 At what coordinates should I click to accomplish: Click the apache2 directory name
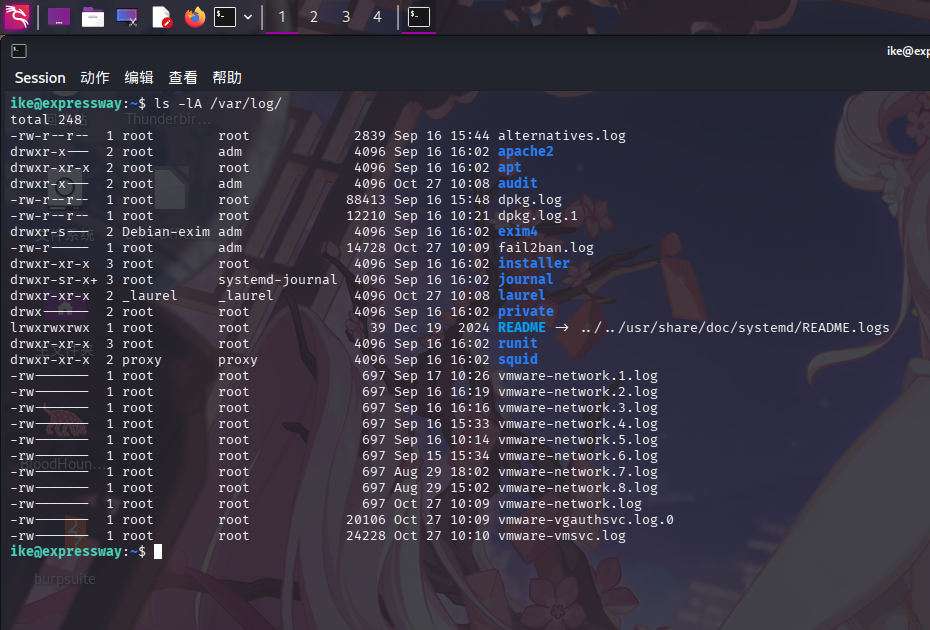525,152
